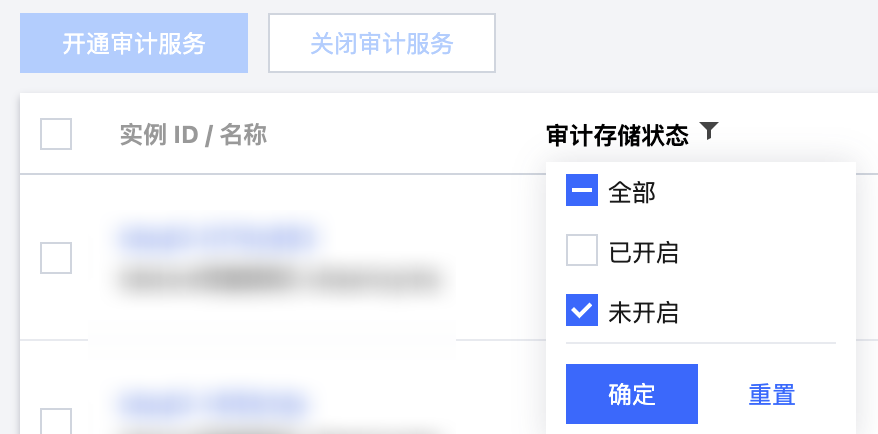Click the 开通审计服务 button
Screen dimensions: 878x434
134,44
